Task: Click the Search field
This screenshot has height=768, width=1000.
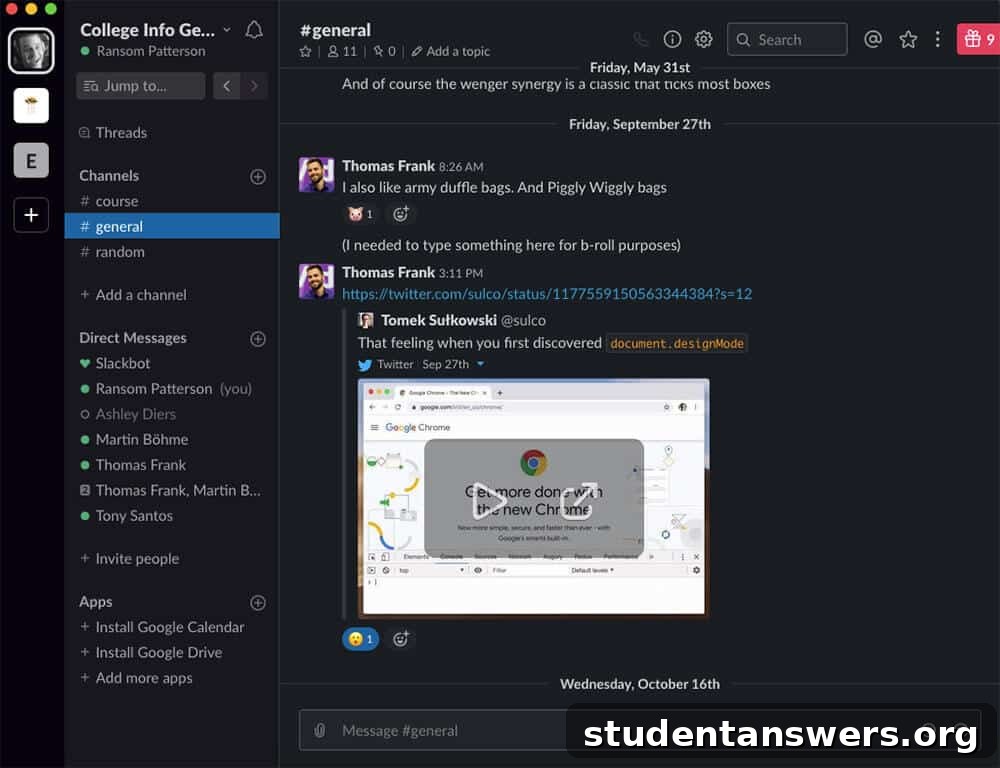Action: [x=787, y=40]
